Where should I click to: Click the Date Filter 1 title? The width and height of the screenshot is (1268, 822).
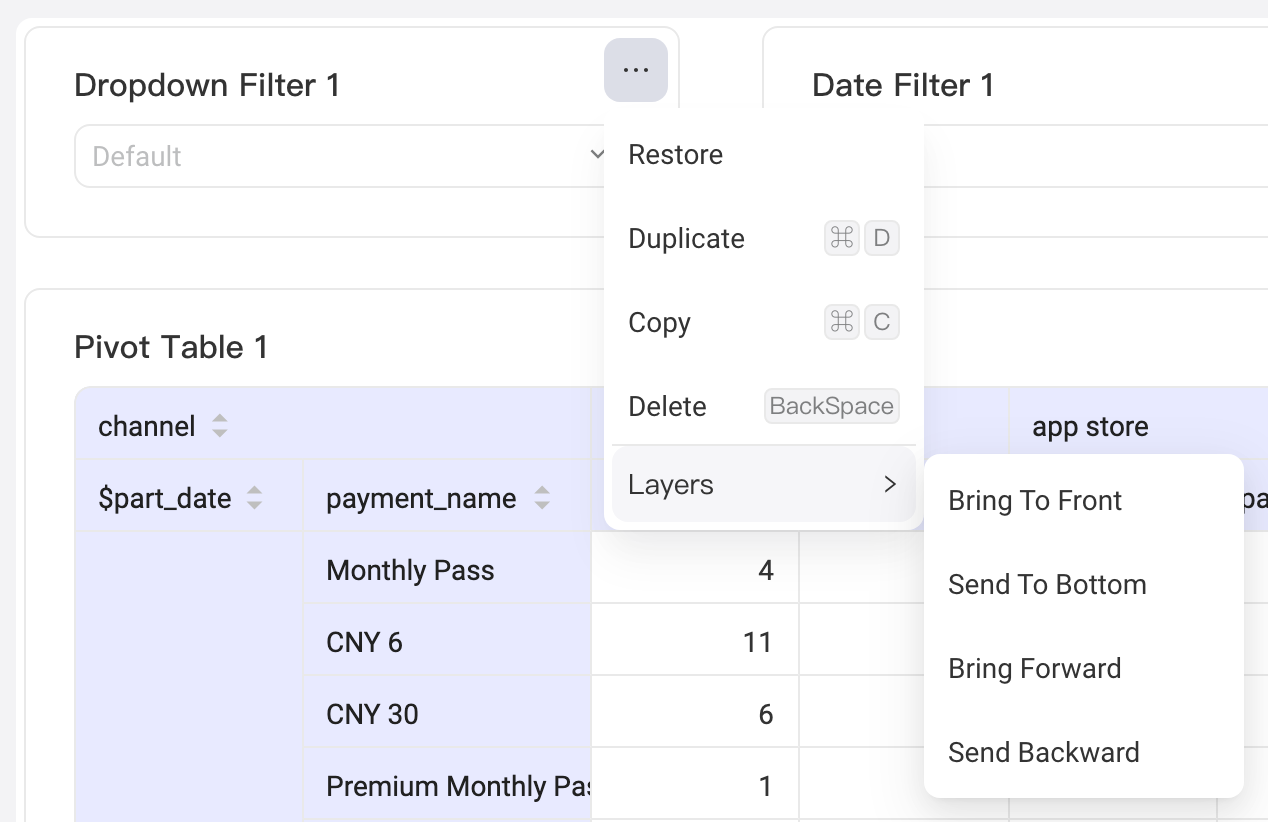coord(903,86)
